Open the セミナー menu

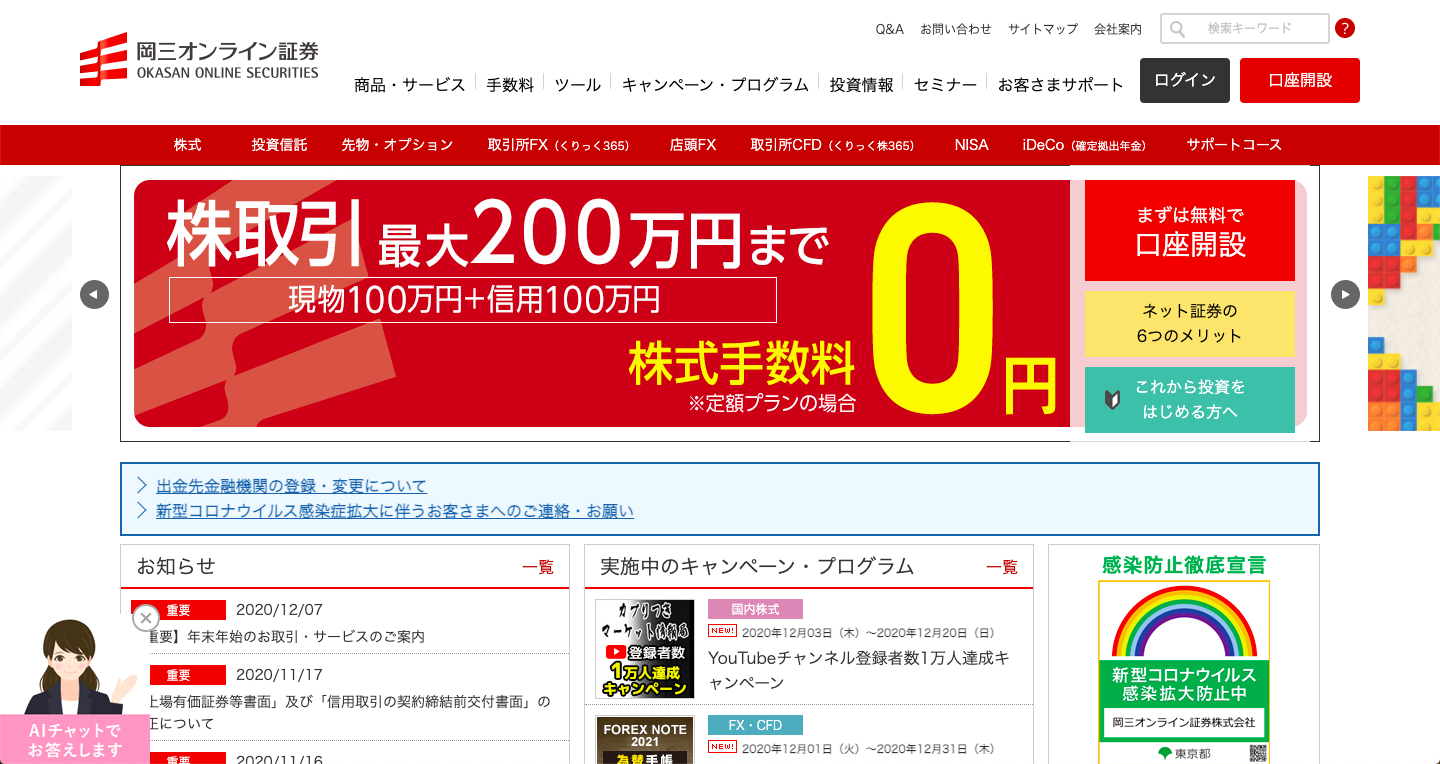[x=945, y=84]
